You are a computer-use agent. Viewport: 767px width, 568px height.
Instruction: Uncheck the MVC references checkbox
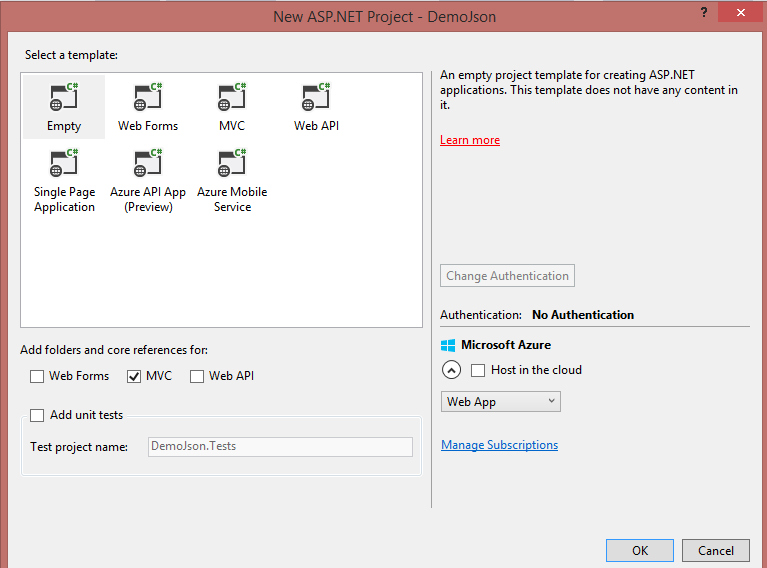134,376
